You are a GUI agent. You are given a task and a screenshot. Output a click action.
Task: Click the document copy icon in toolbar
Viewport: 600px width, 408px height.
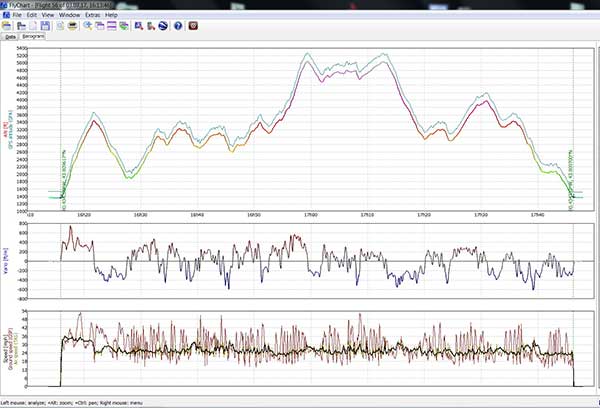point(59,26)
